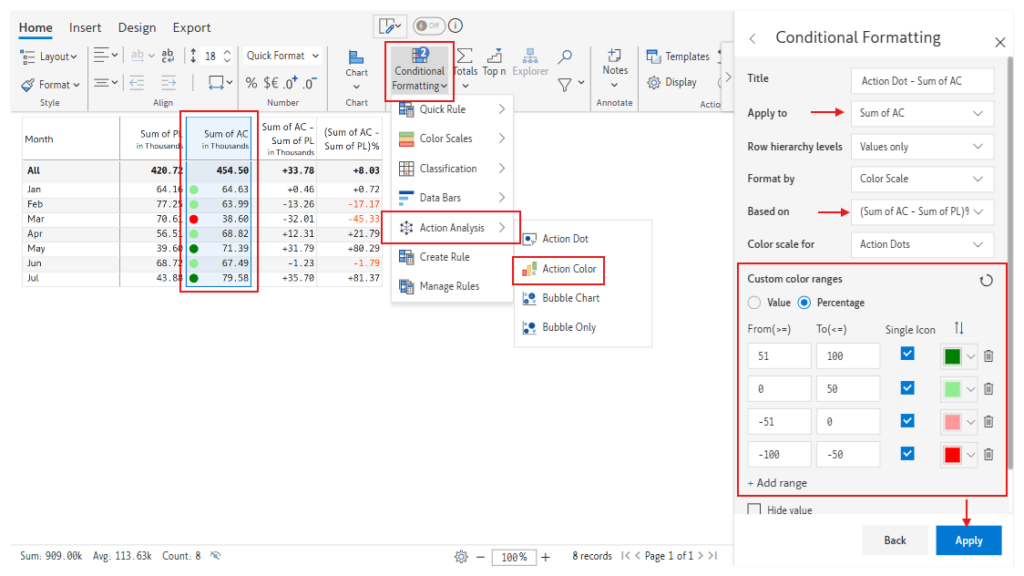Expand ribbon with the right chevron

728,77
